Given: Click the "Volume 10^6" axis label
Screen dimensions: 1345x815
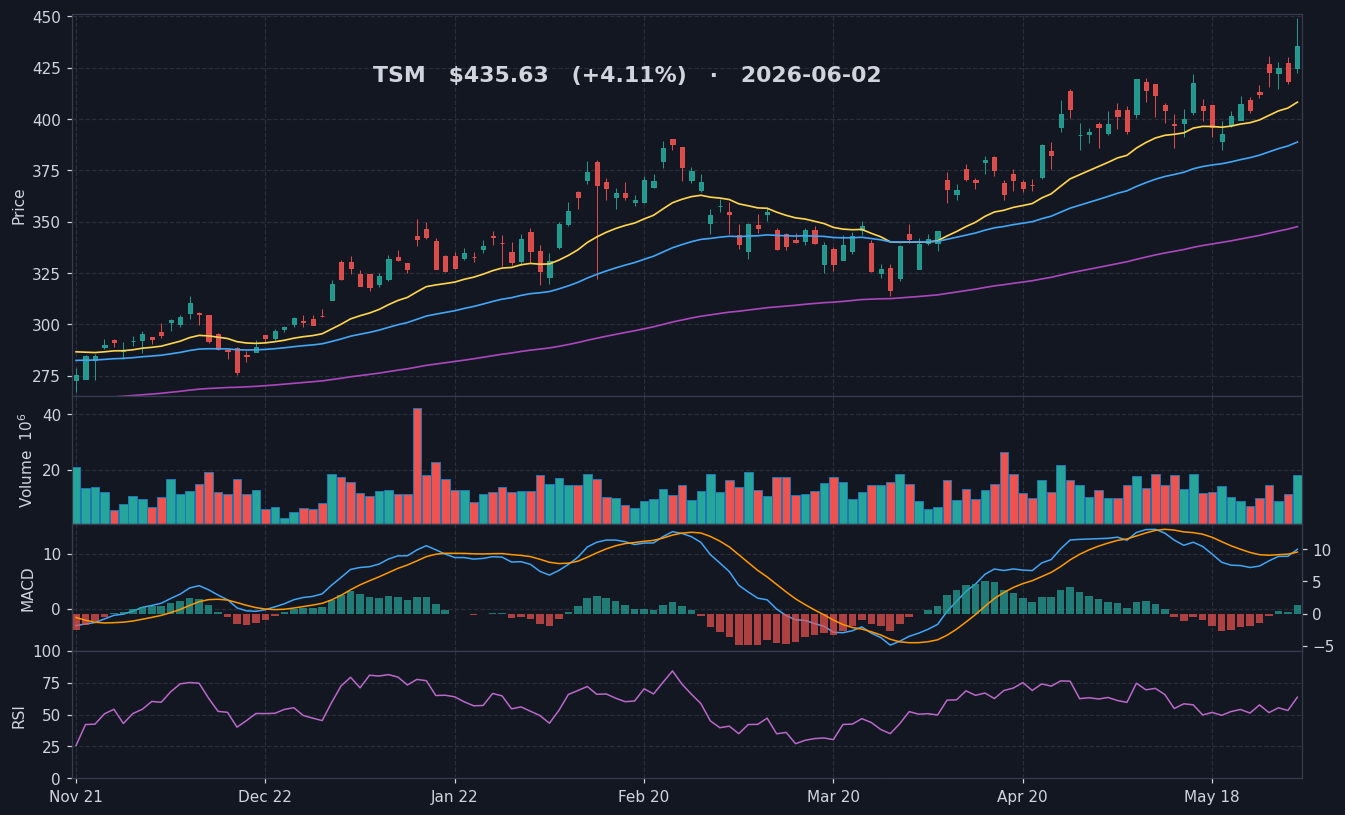Looking at the screenshot, I should 24,460.
